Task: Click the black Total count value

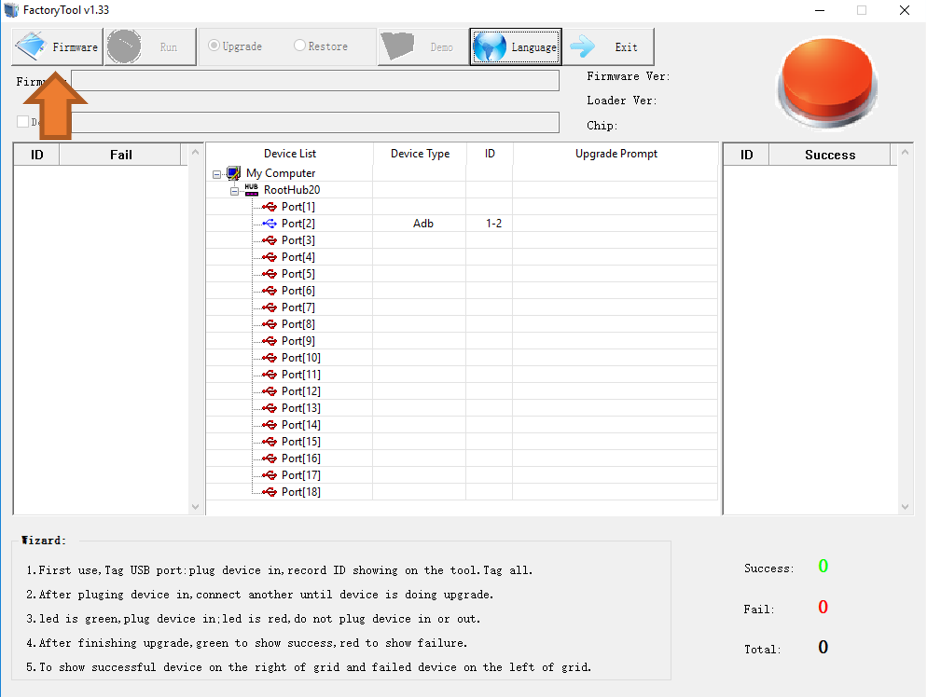Action: point(823,647)
